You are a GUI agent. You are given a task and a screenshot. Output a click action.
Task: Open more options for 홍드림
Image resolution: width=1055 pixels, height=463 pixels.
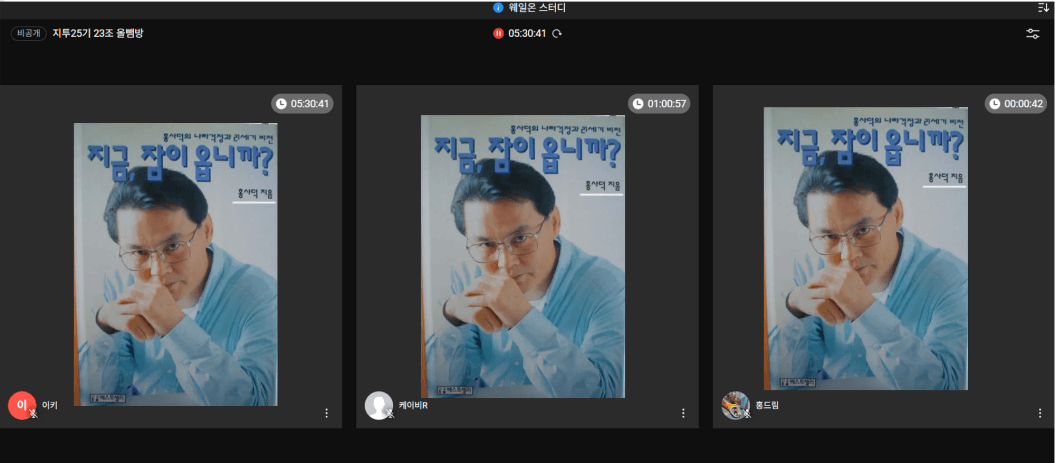pos(1040,413)
